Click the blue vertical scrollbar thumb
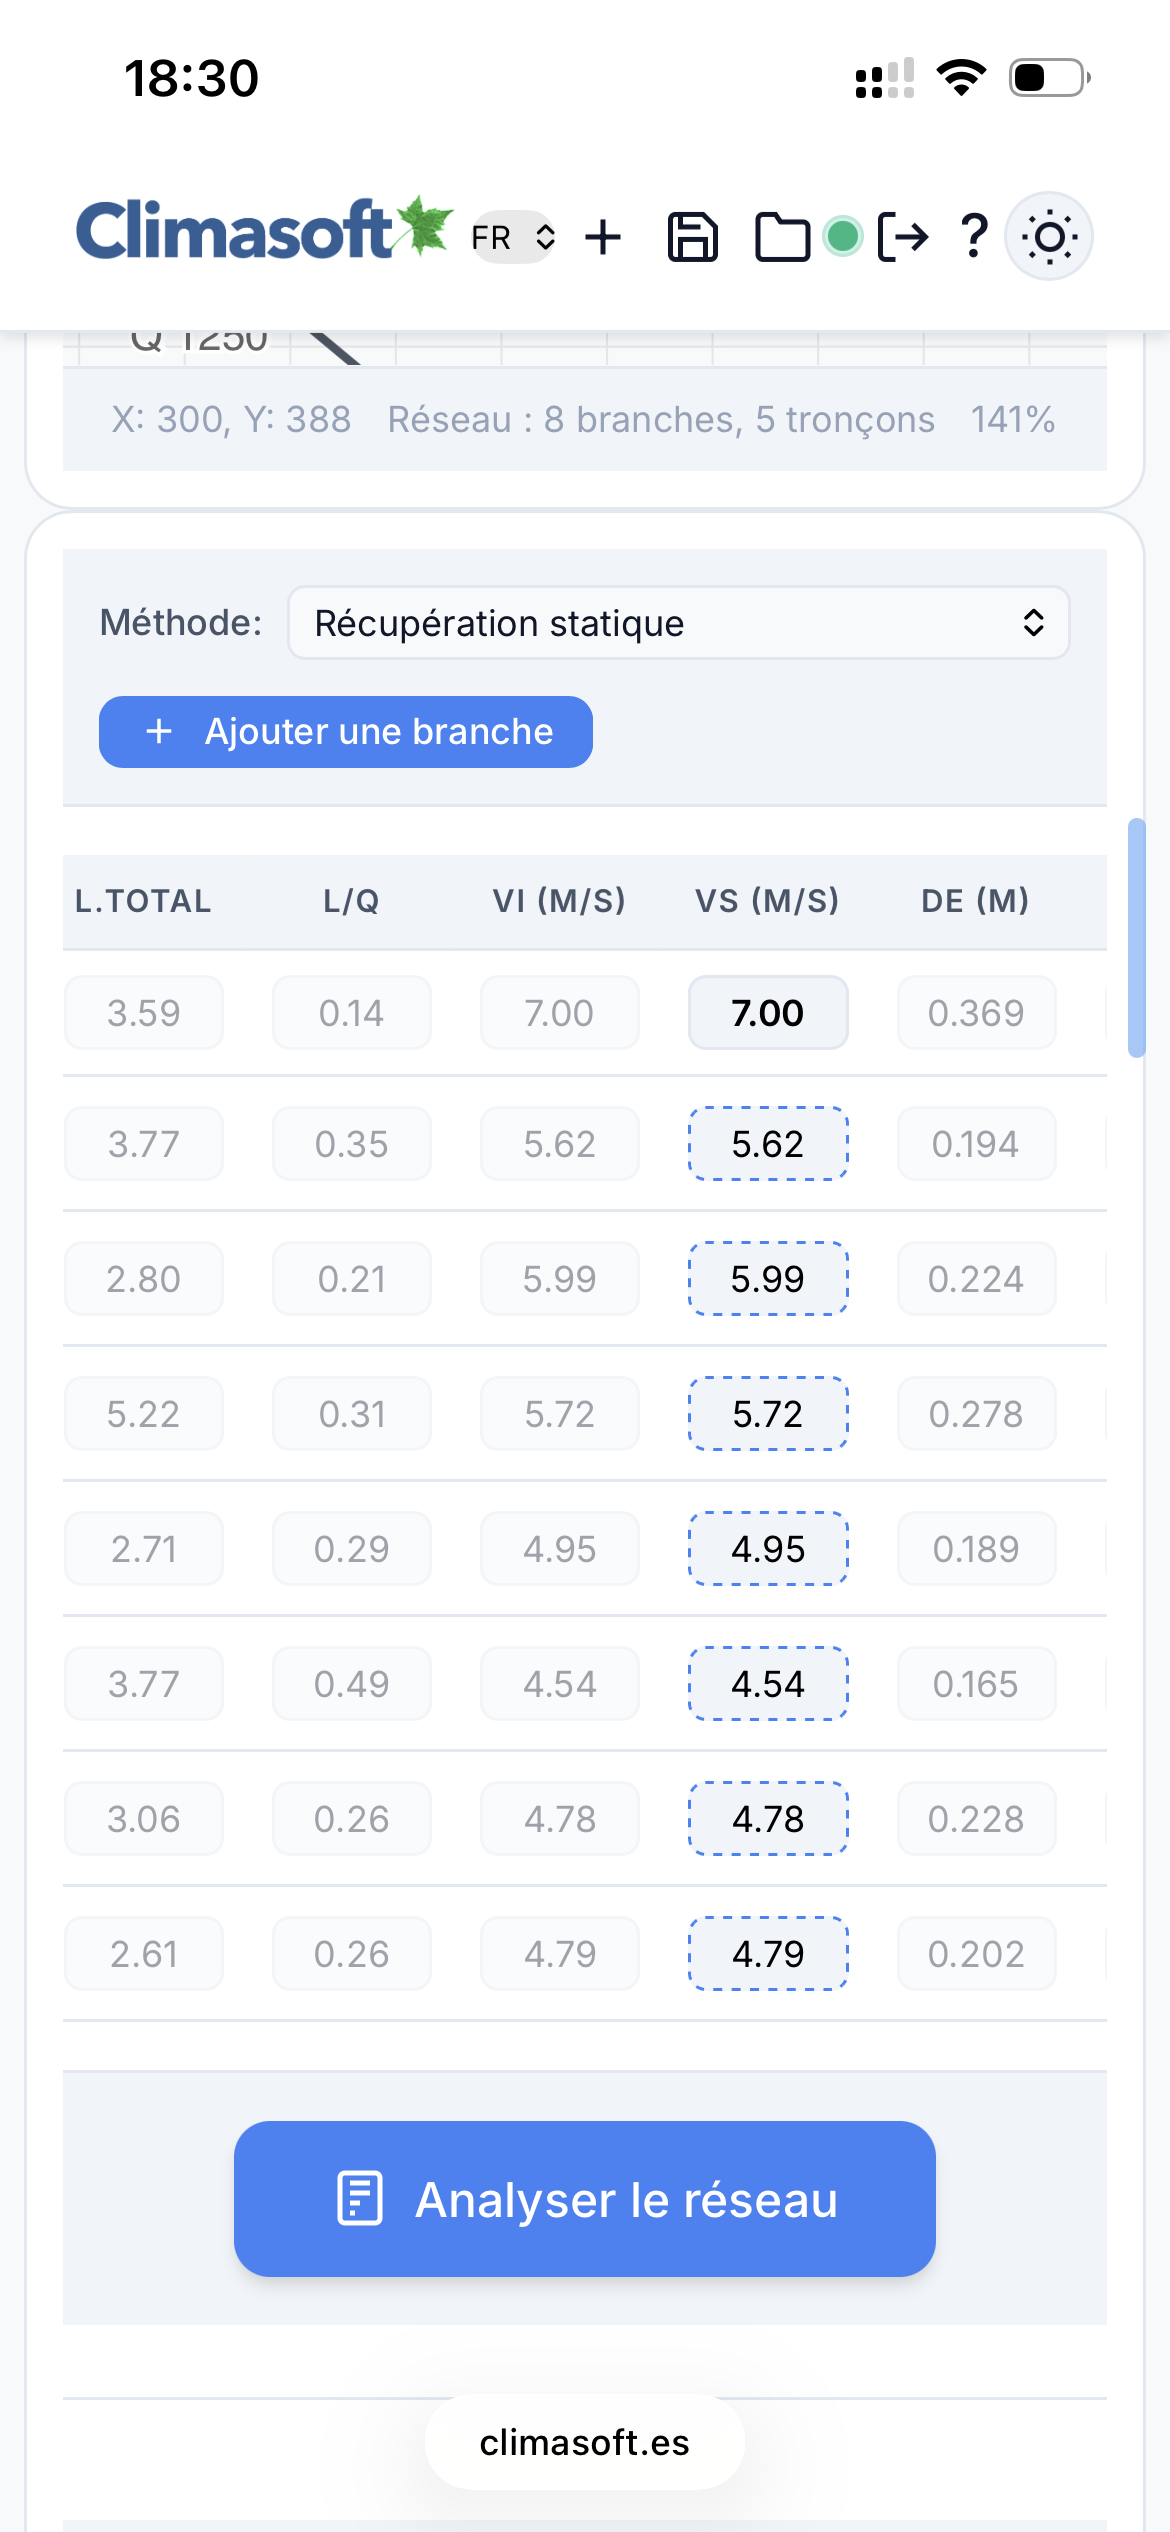 [1136, 937]
